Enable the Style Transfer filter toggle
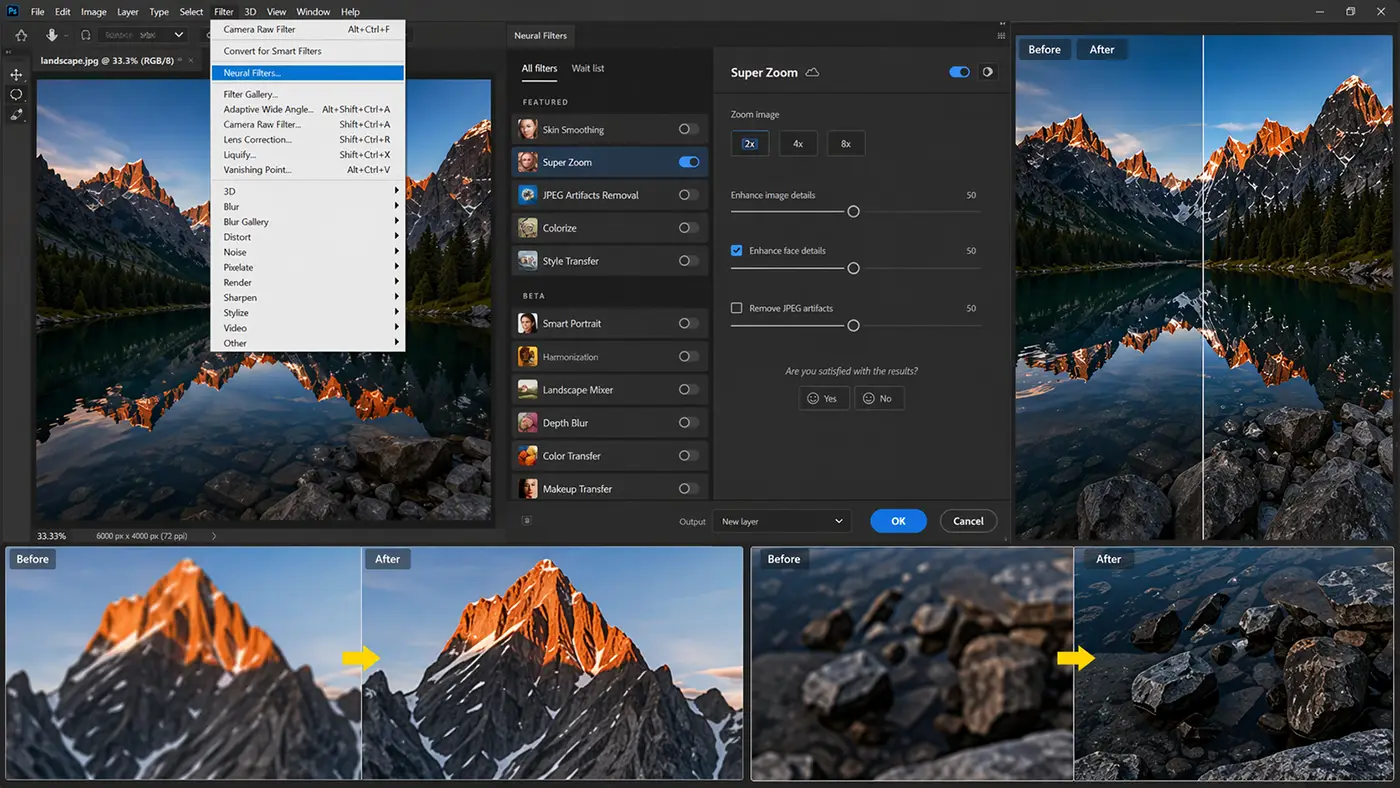Screen dimensions: 1400x788 [x=688, y=261]
